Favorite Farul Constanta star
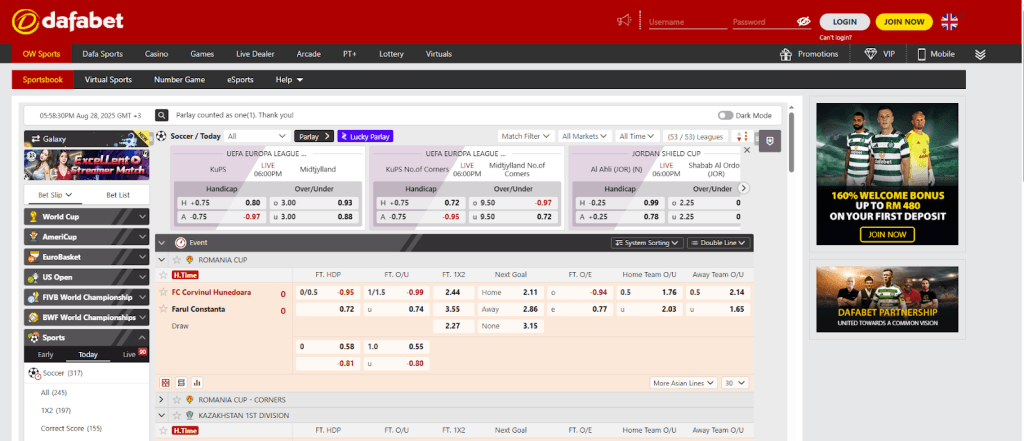This screenshot has height=441, width=1024. (x=164, y=308)
